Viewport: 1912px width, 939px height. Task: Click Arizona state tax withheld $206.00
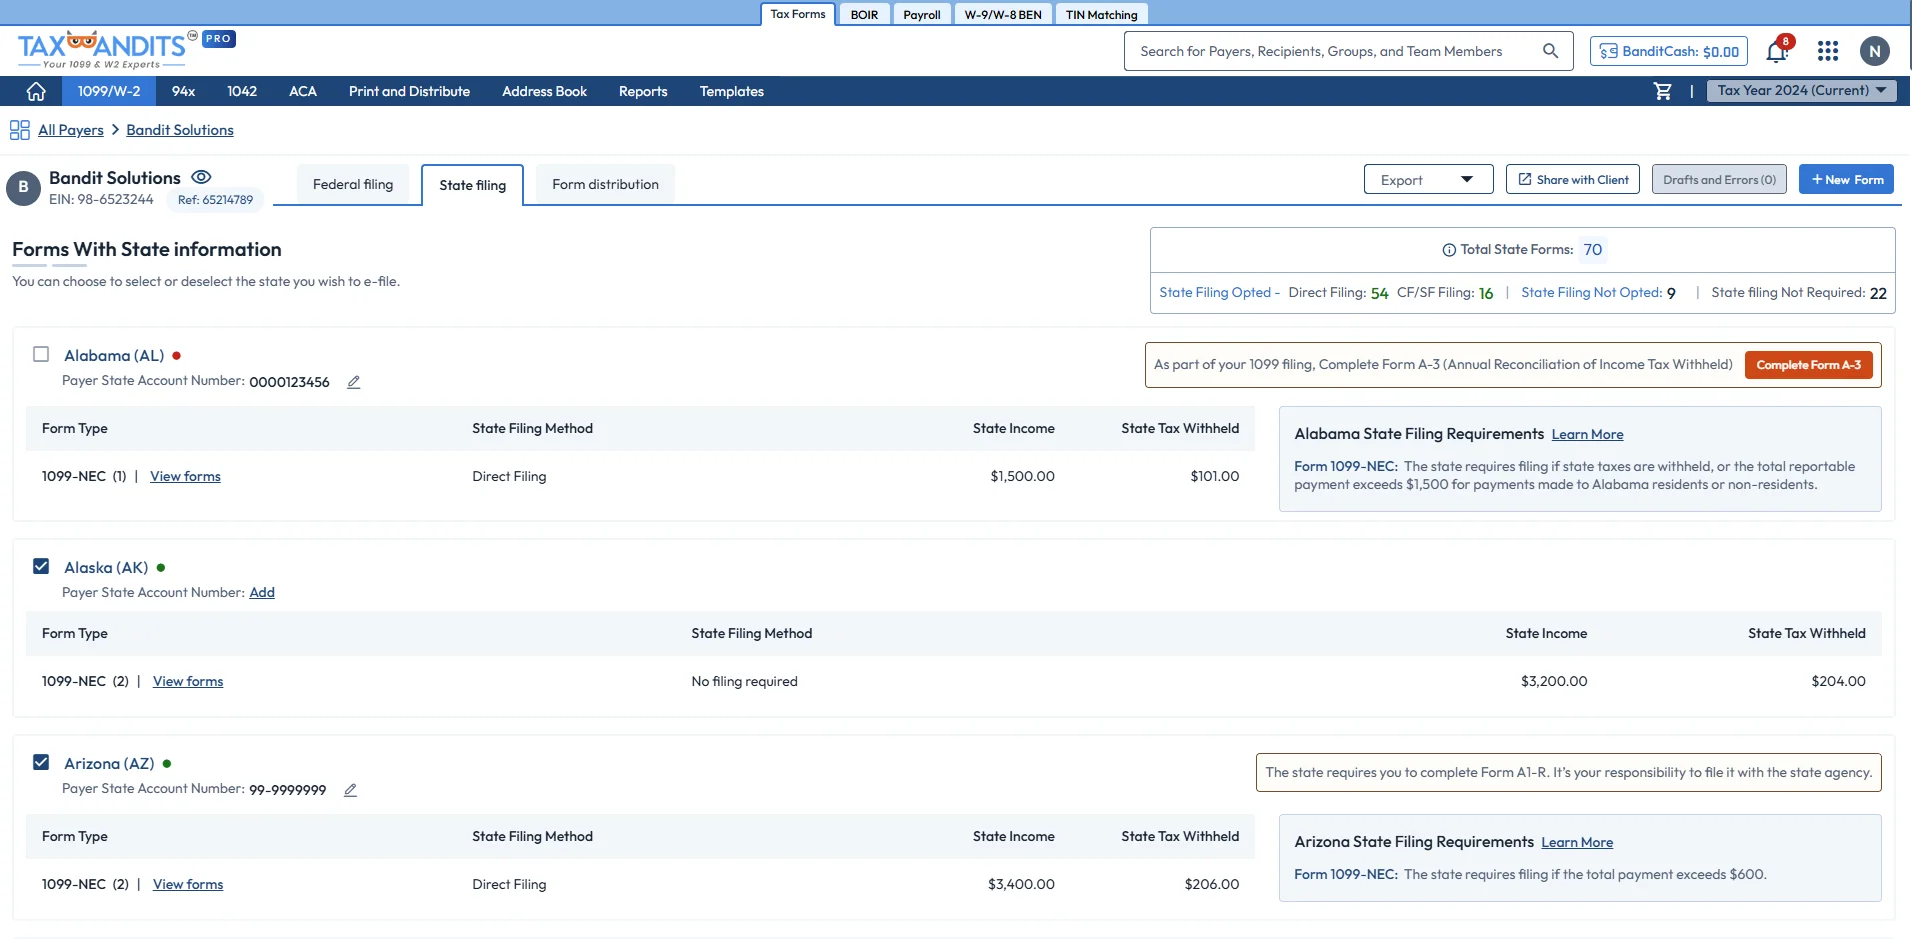(x=1211, y=884)
